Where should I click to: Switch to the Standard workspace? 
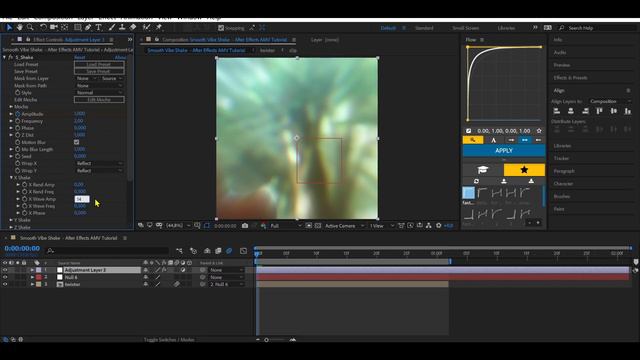pos(424,28)
